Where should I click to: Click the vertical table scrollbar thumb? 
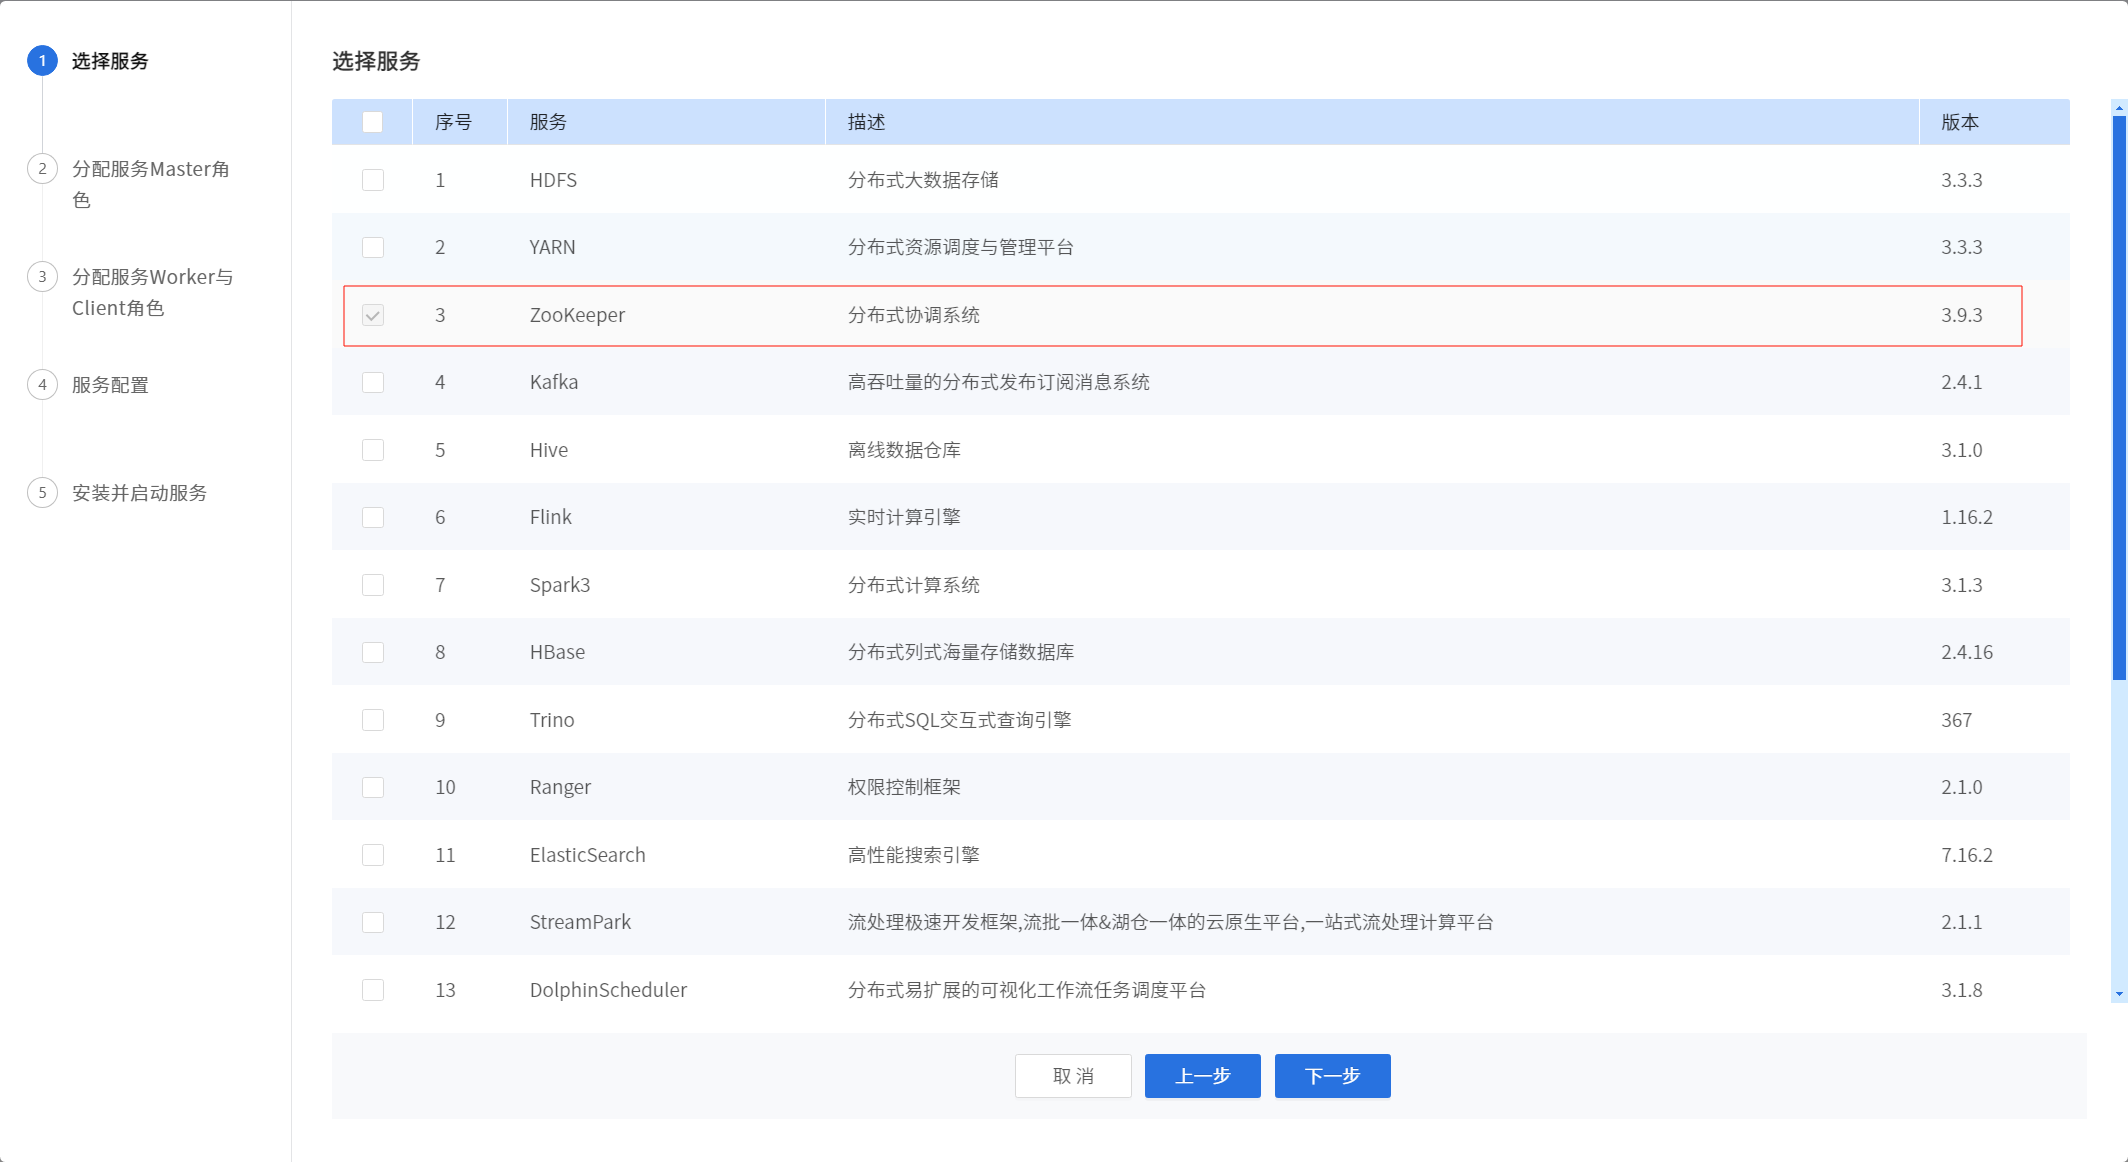click(x=2119, y=400)
